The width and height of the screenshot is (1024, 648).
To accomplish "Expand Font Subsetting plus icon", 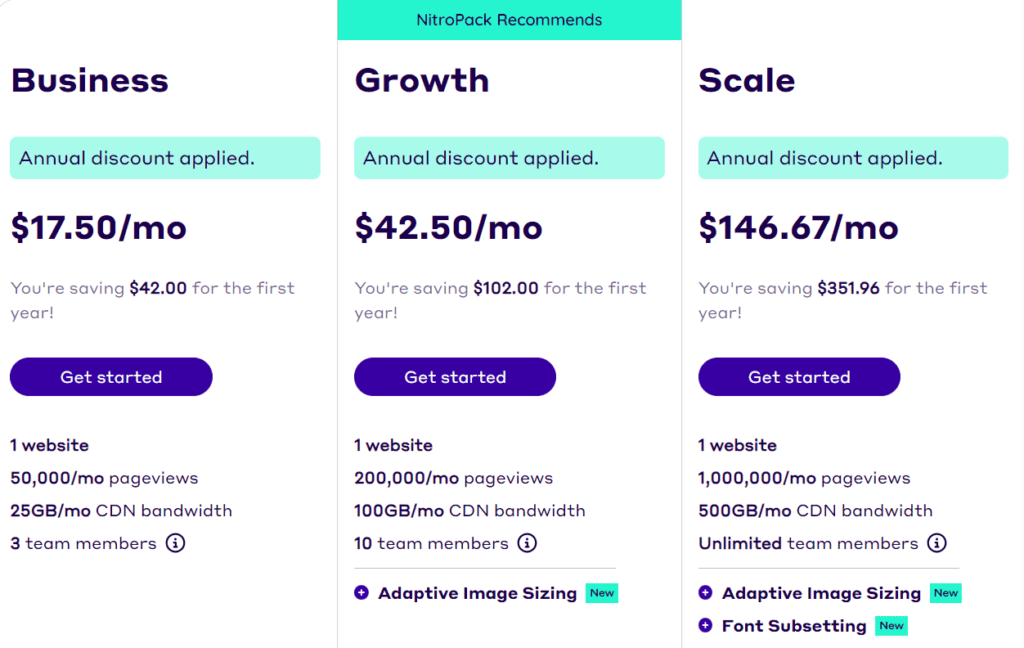I will 706,626.
